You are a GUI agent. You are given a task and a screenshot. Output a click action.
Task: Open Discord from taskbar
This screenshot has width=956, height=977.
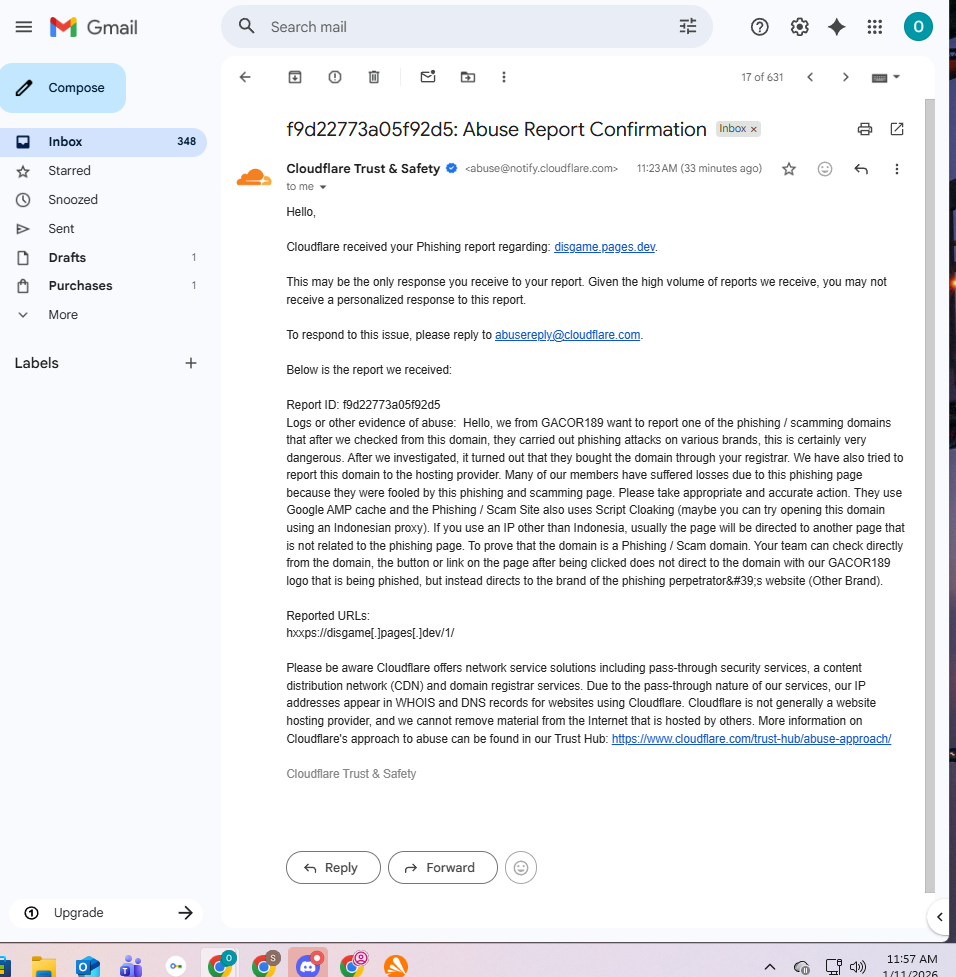pyautogui.click(x=308, y=965)
